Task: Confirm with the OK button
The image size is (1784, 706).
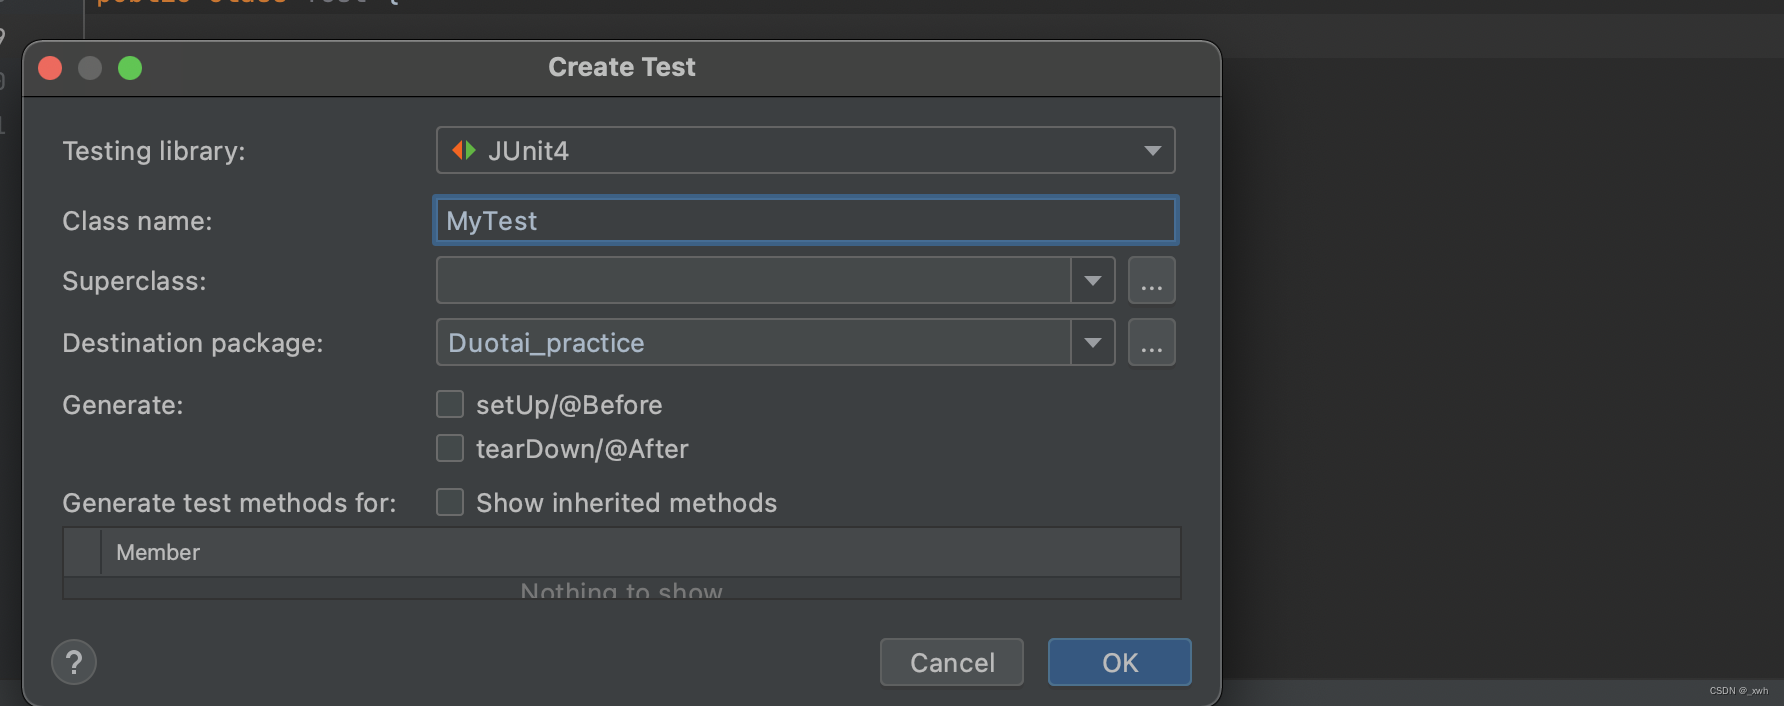Action: [x=1119, y=662]
